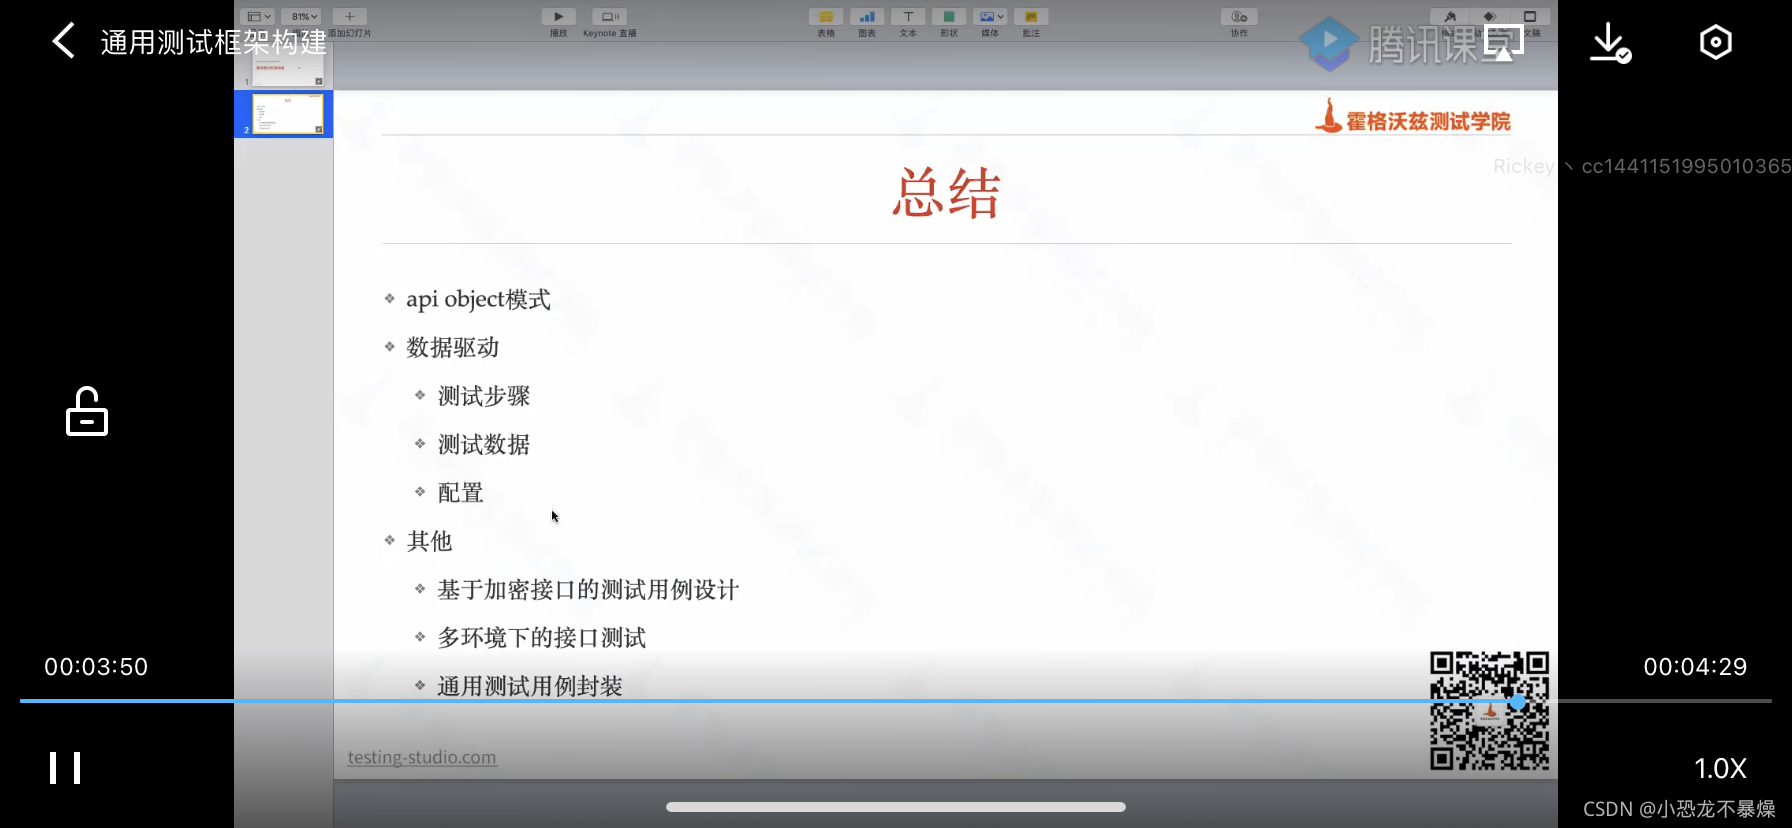Click the 霍格沃兹测试学院 logo
The width and height of the screenshot is (1792, 828).
click(1413, 117)
